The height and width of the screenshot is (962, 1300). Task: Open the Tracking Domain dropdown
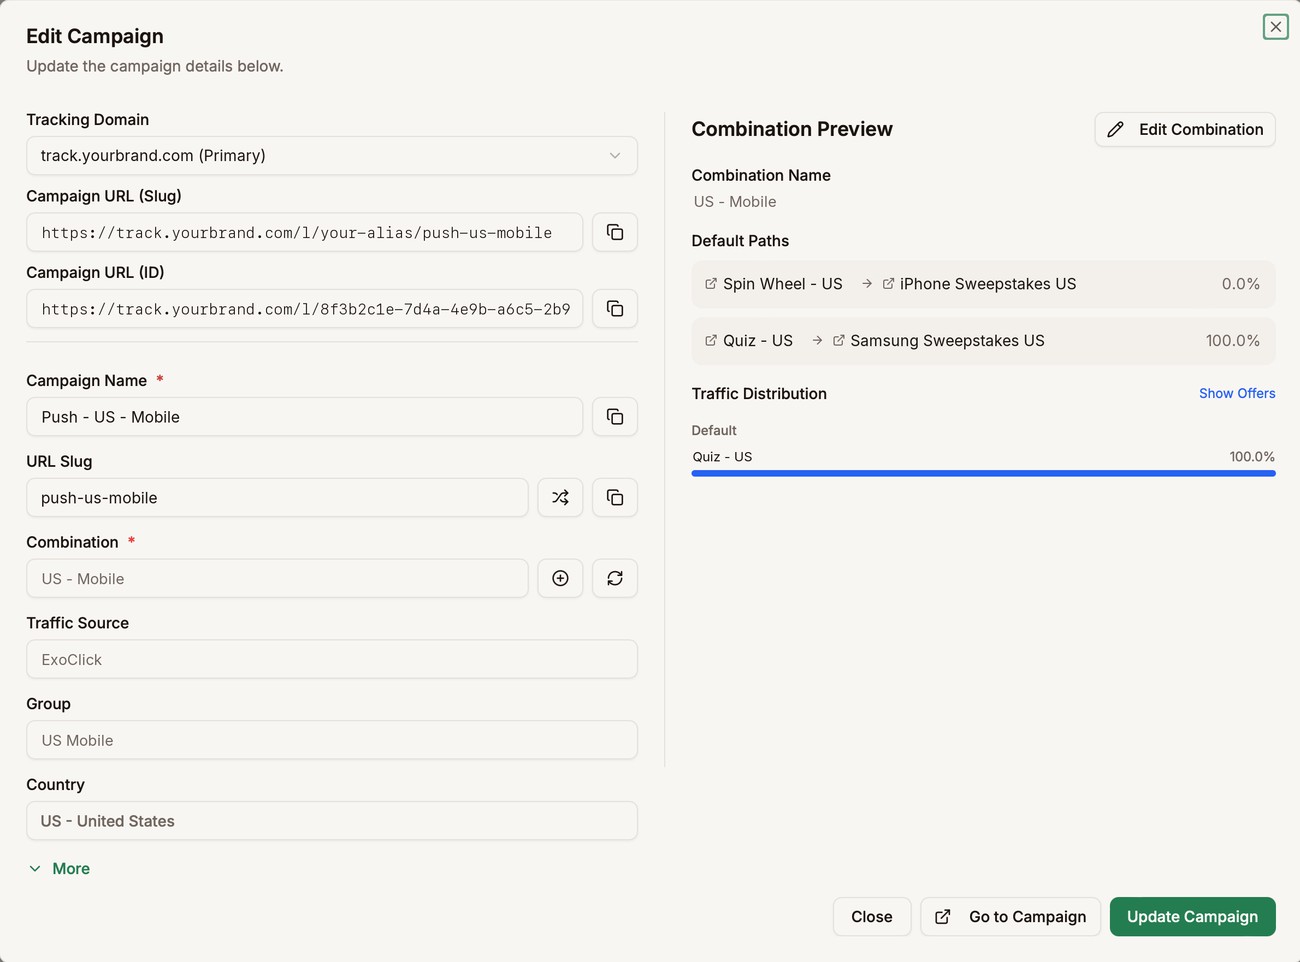332,156
